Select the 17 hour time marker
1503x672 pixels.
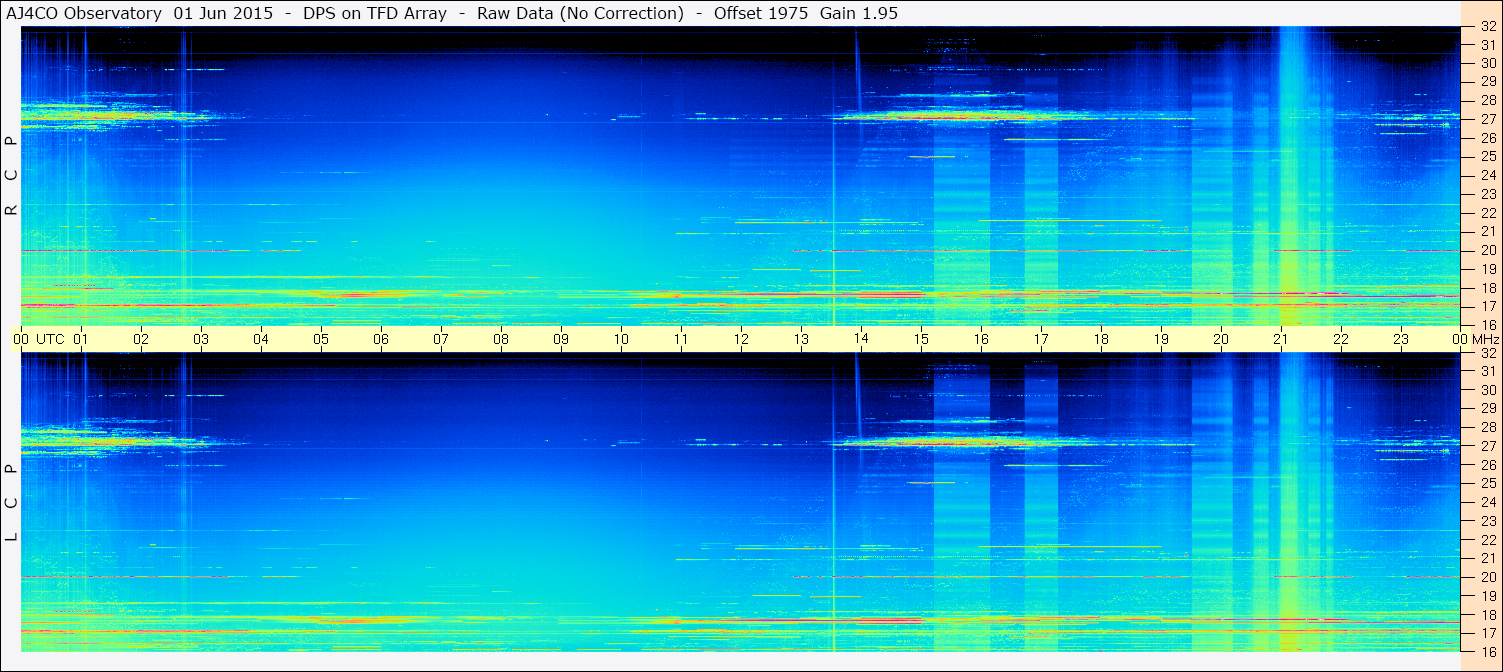[x=1041, y=339]
